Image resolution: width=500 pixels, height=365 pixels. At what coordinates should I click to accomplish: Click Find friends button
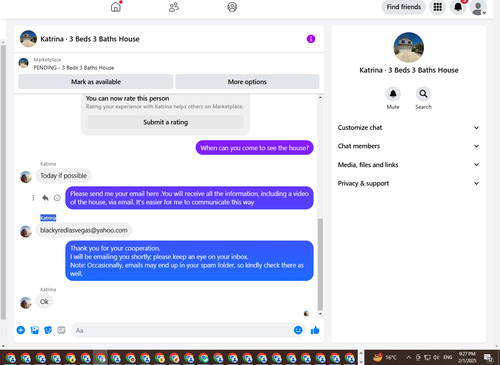point(404,7)
